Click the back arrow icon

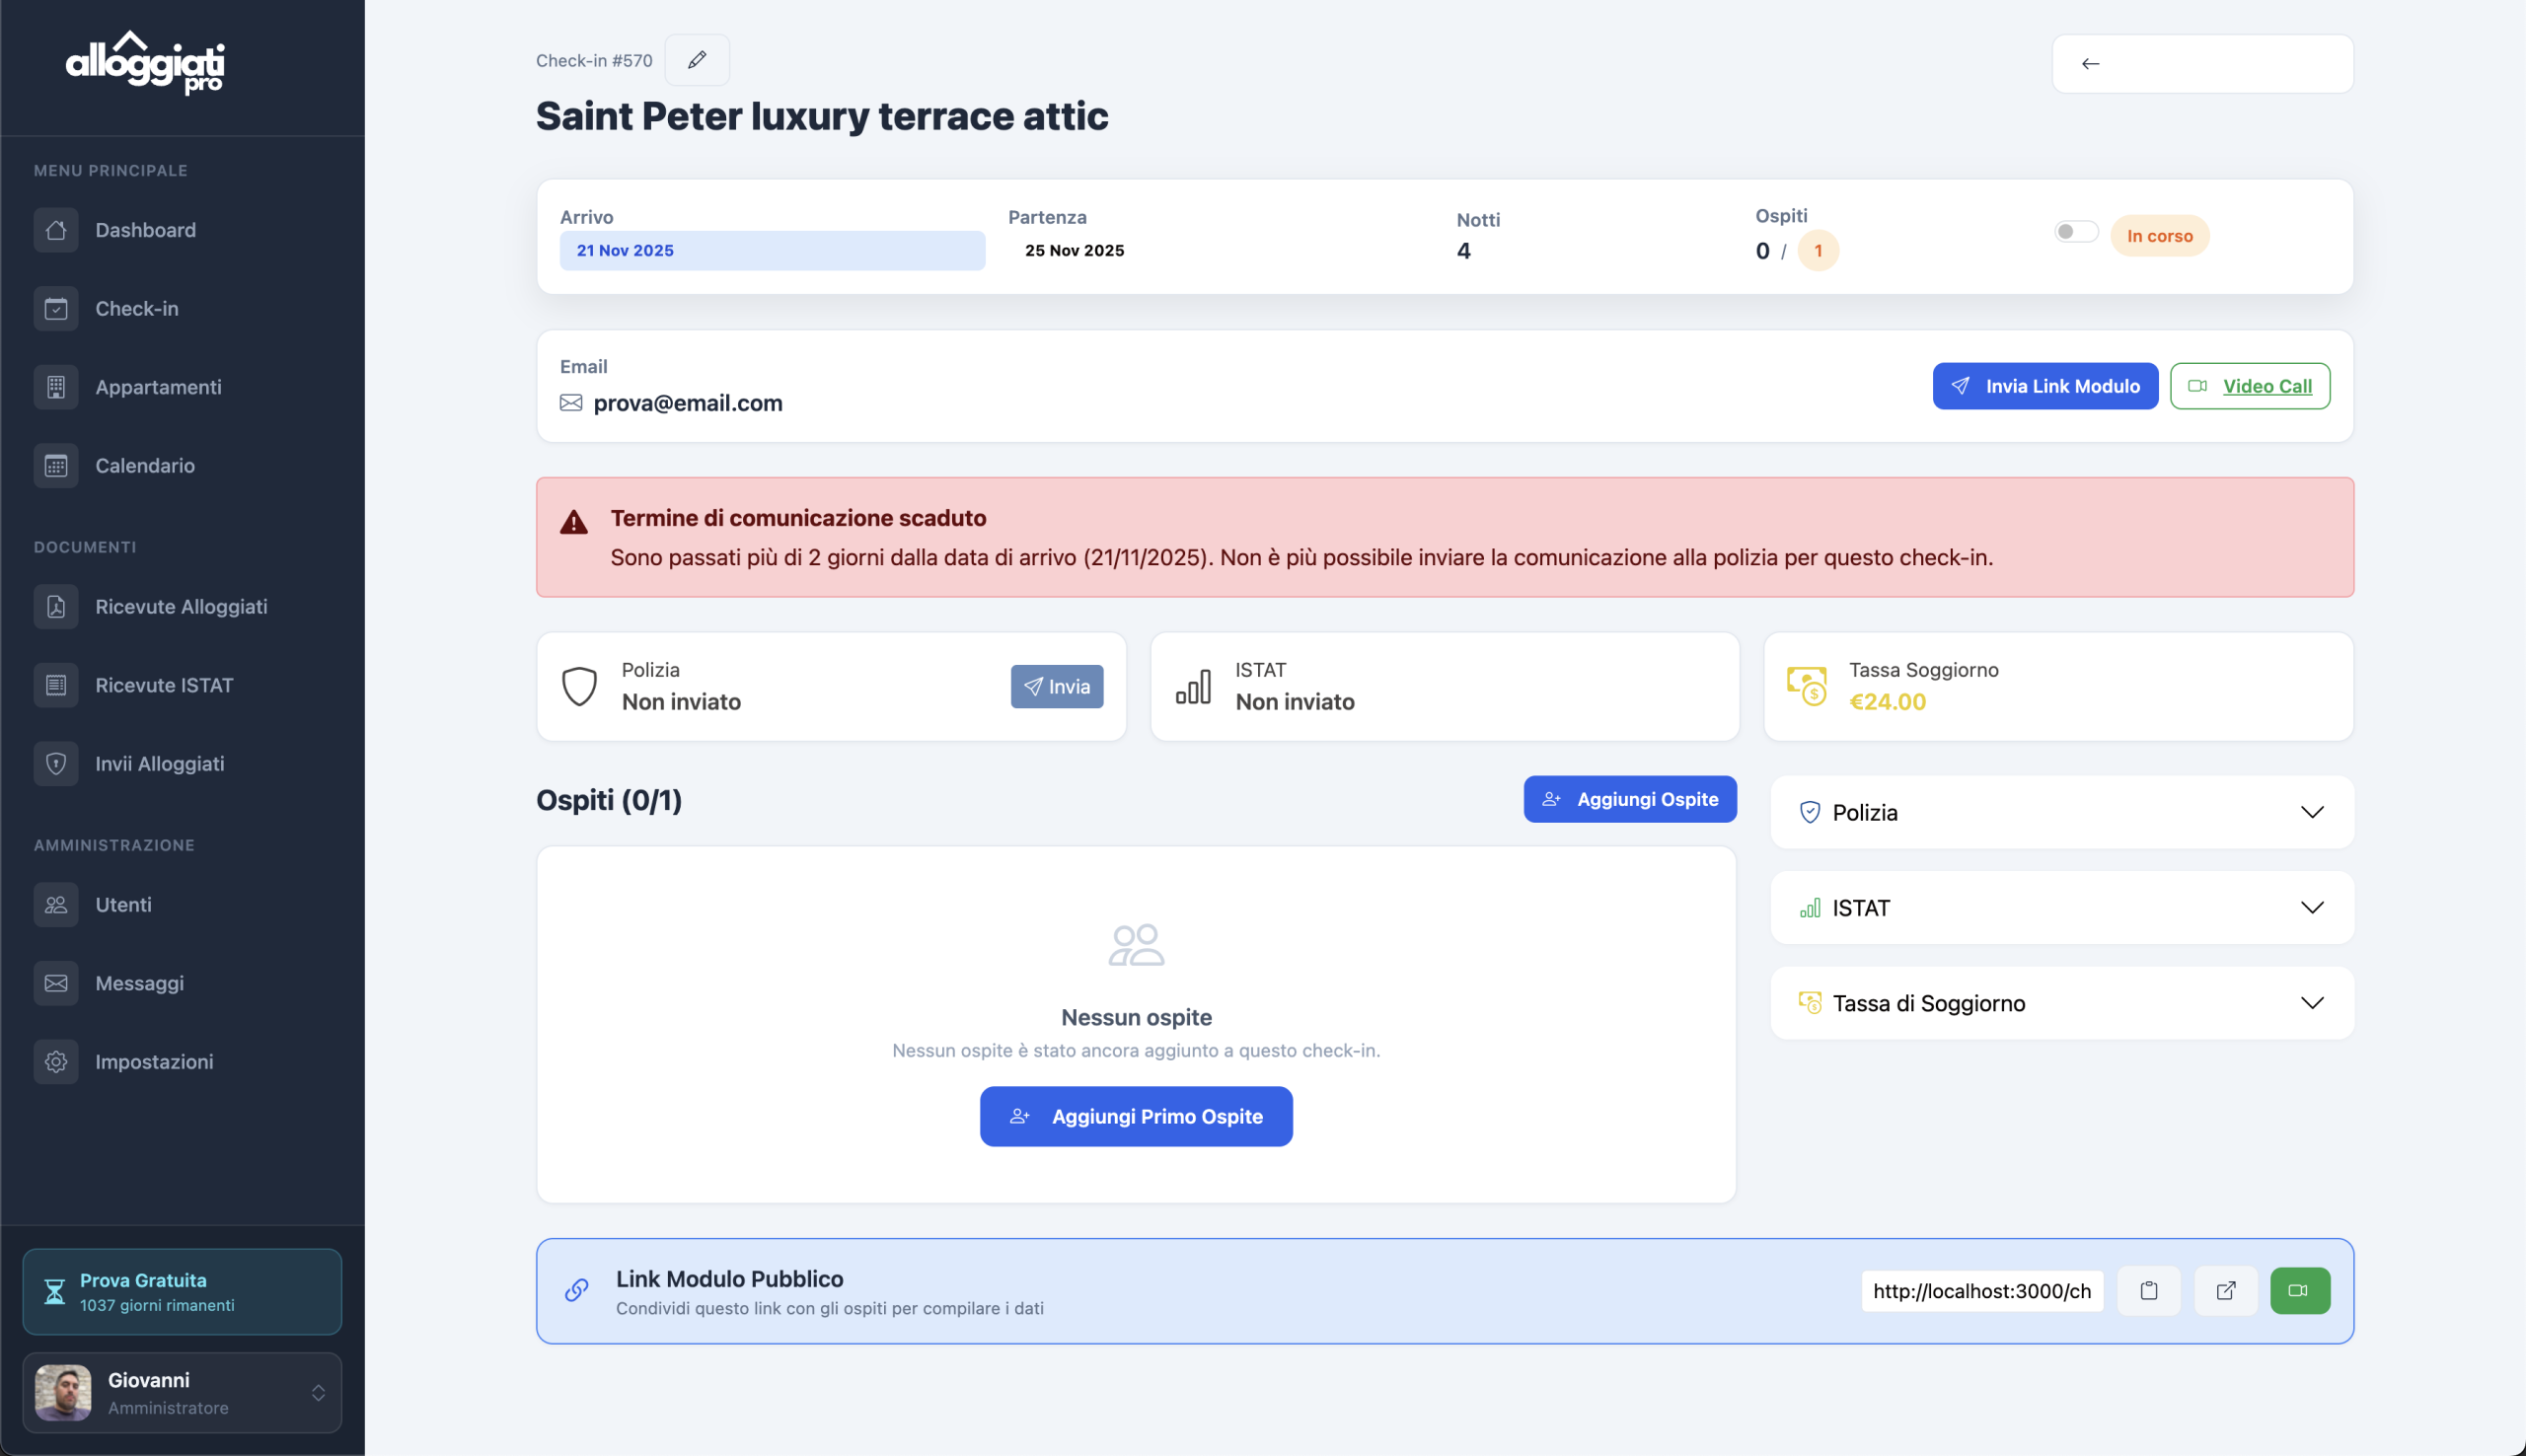point(2090,64)
